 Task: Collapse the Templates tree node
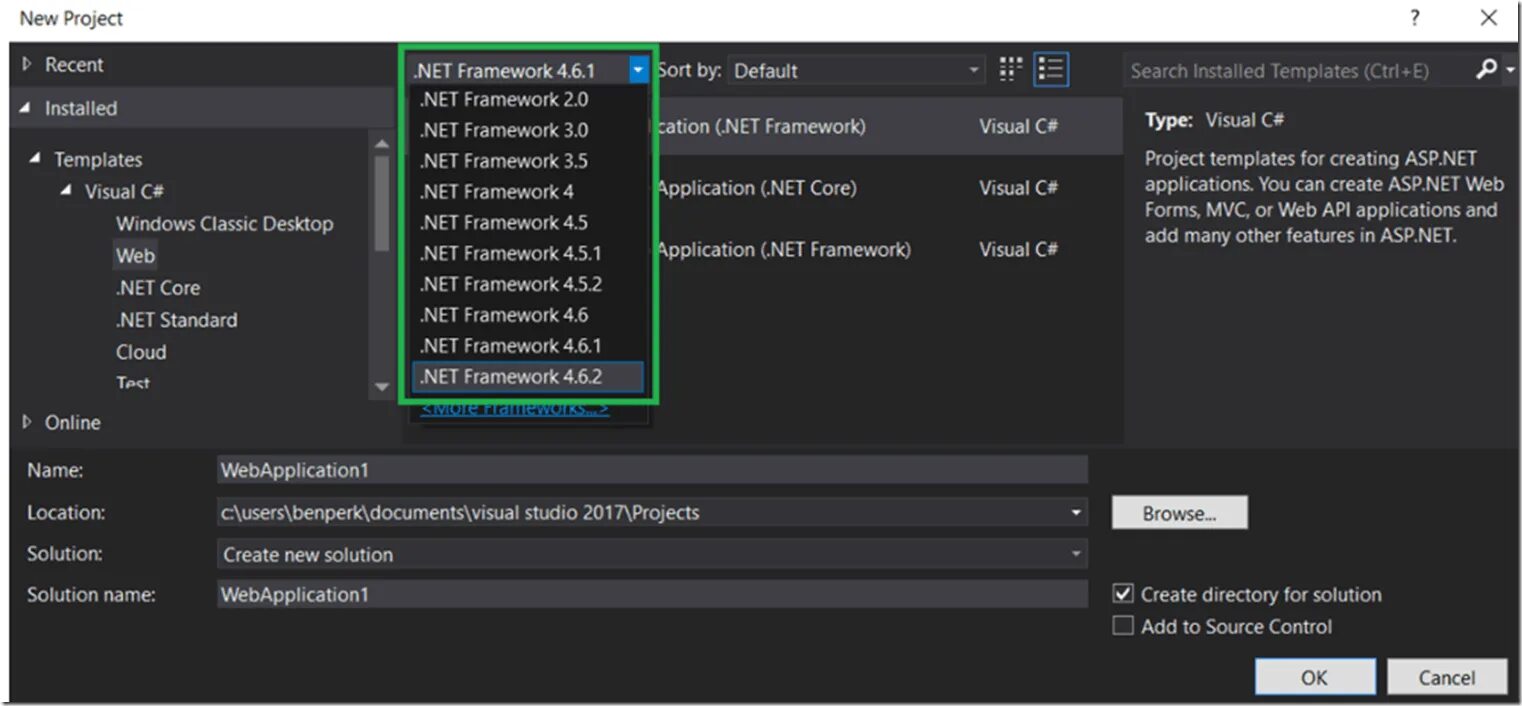pyautogui.click(x=36, y=159)
